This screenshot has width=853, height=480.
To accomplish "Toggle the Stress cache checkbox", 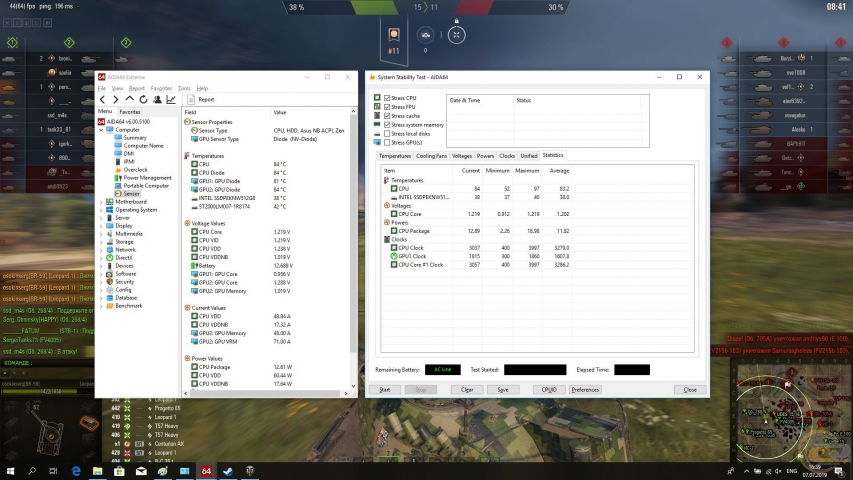I will click(387, 116).
